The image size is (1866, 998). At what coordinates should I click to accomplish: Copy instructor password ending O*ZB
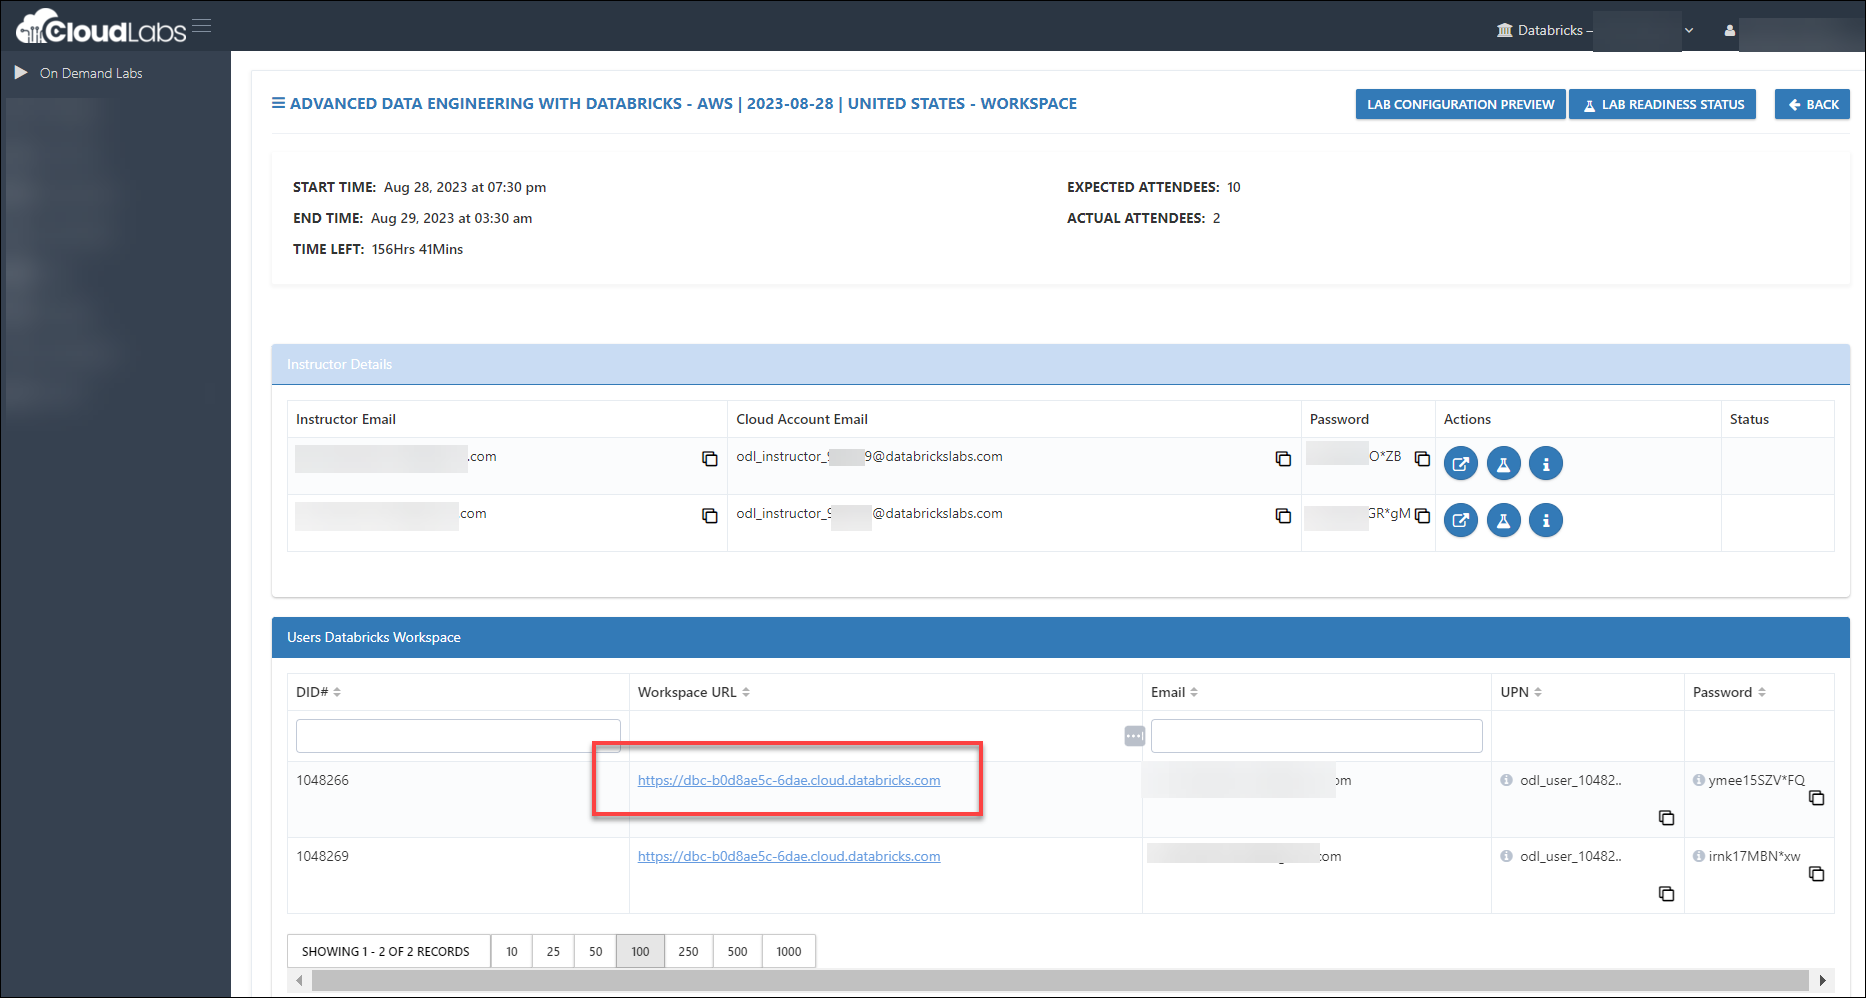tap(1422, 459)
